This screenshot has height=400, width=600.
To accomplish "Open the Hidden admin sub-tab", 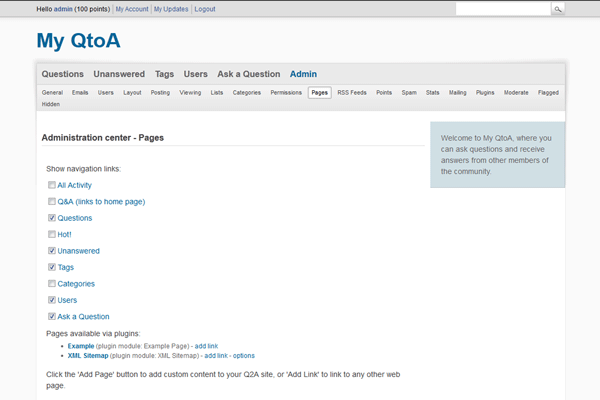I will (51, 104).
